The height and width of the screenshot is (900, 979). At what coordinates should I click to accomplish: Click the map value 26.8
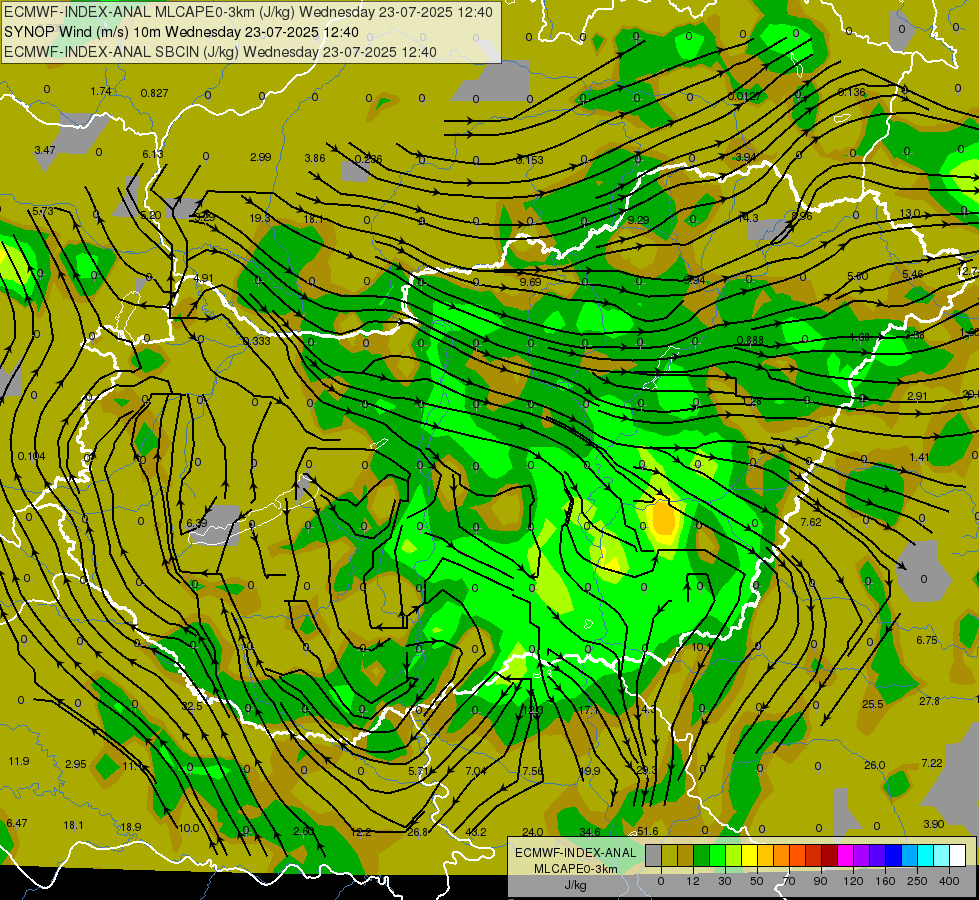coord(417,832)
